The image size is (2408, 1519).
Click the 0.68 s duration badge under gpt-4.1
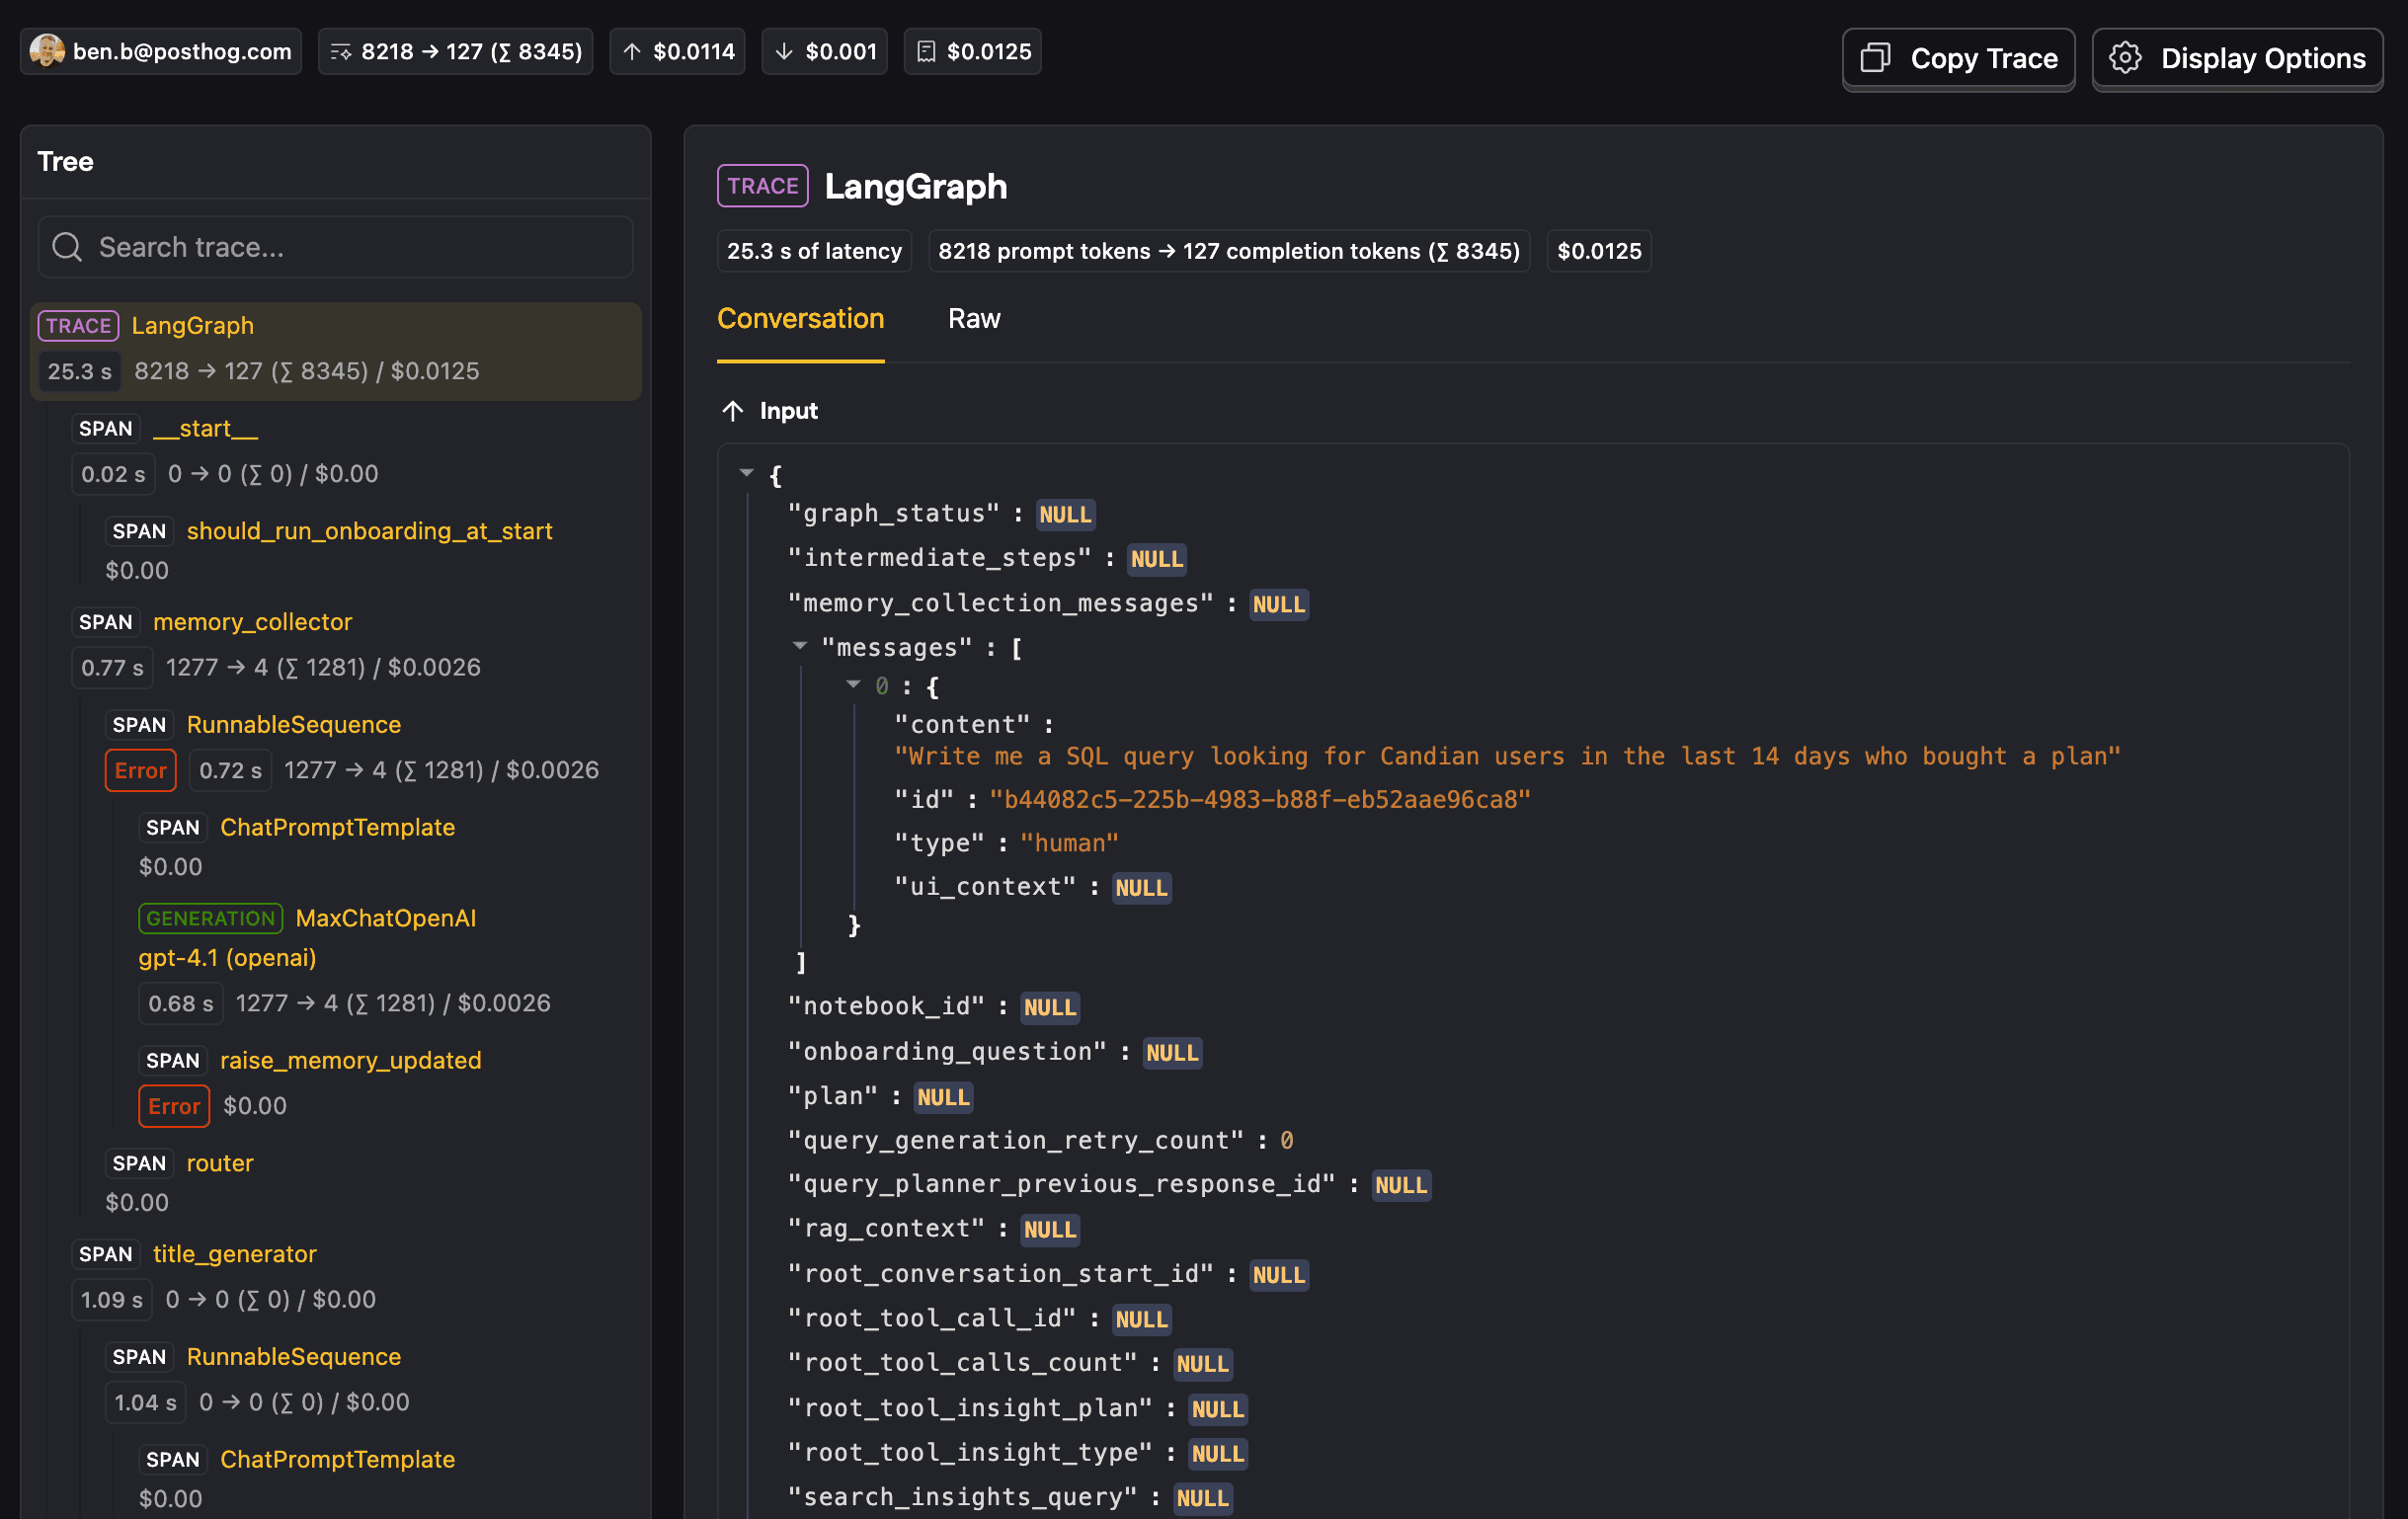tap(180, 1003)
